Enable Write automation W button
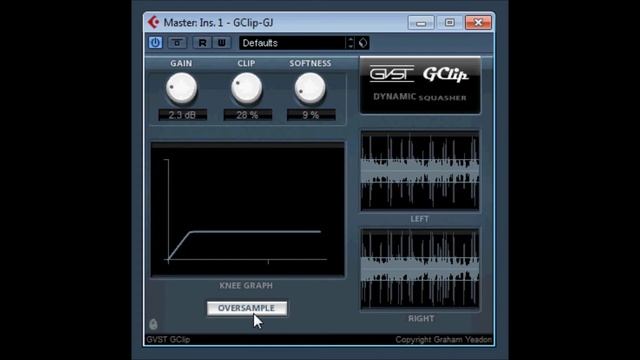Image resolution: width=640 pixels, height=360 pixels. [x=222, y=43]
